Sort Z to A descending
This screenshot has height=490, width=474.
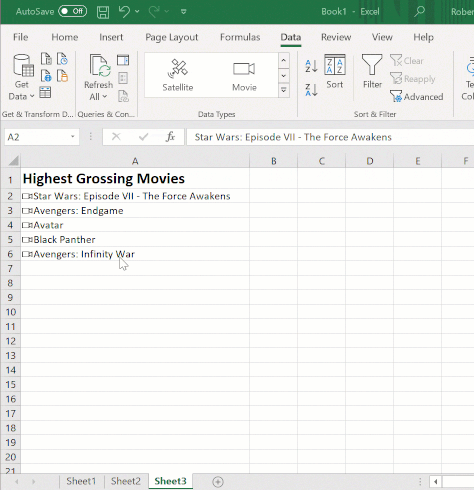[311, 90]
